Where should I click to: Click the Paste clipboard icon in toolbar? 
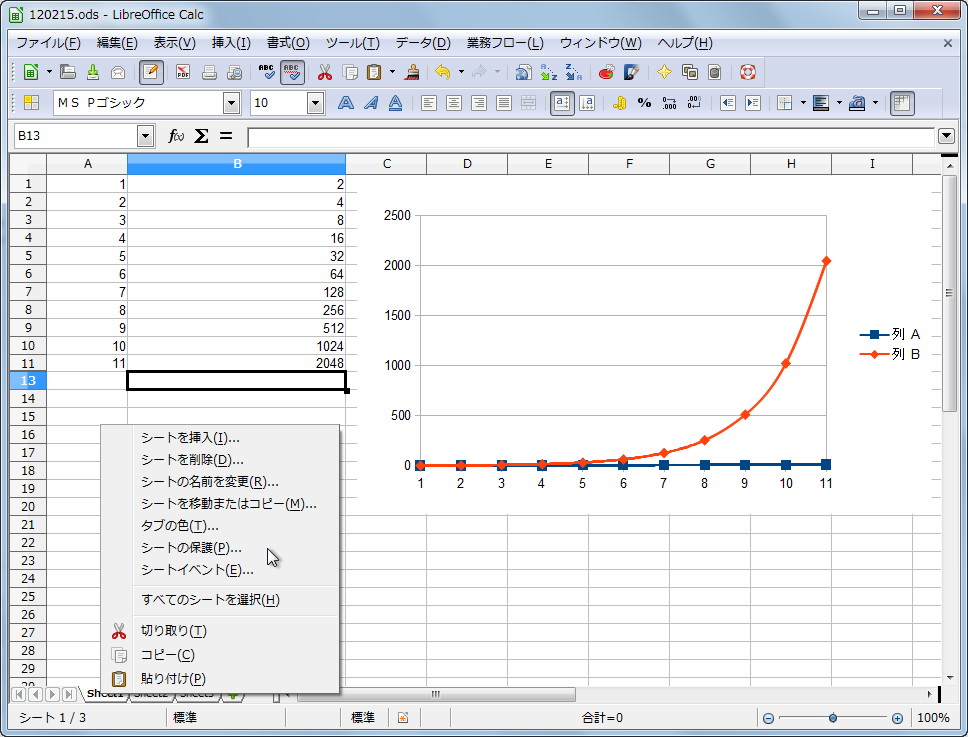click(374, 72)
